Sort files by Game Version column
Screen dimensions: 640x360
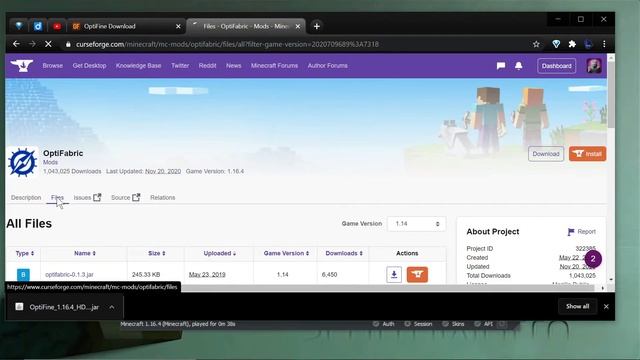point(286,253)
